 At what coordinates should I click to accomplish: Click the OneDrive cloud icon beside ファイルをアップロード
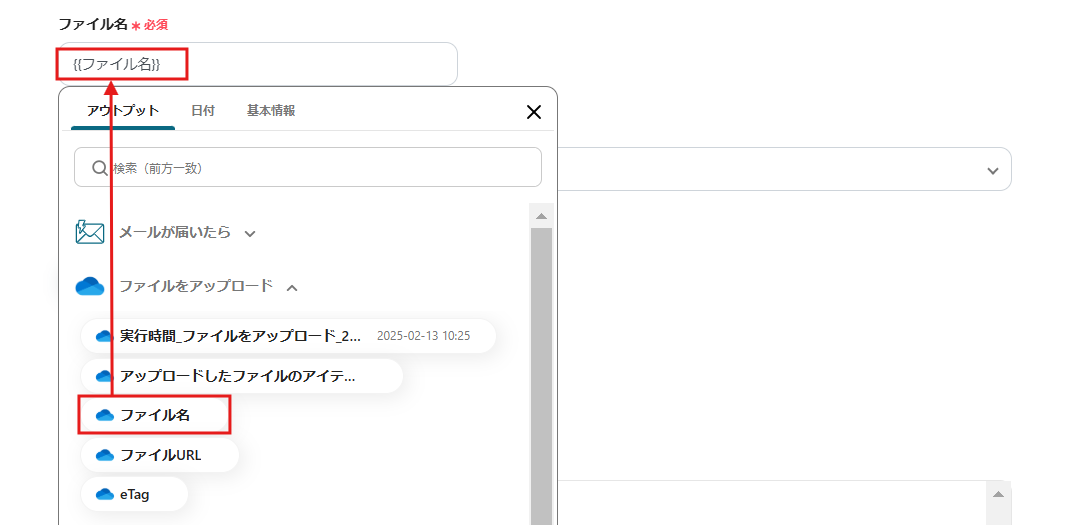(x=90, y=286)
